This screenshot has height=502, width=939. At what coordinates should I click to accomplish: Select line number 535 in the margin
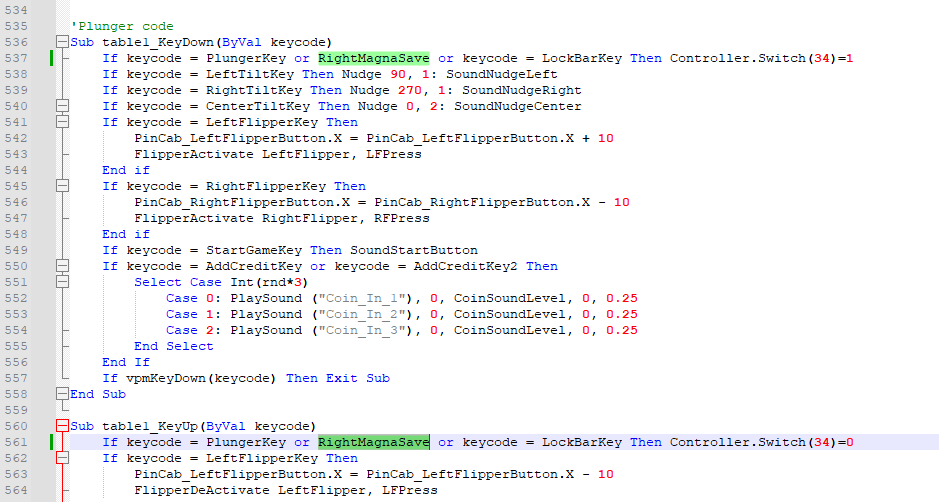click(x=16, y=26)
